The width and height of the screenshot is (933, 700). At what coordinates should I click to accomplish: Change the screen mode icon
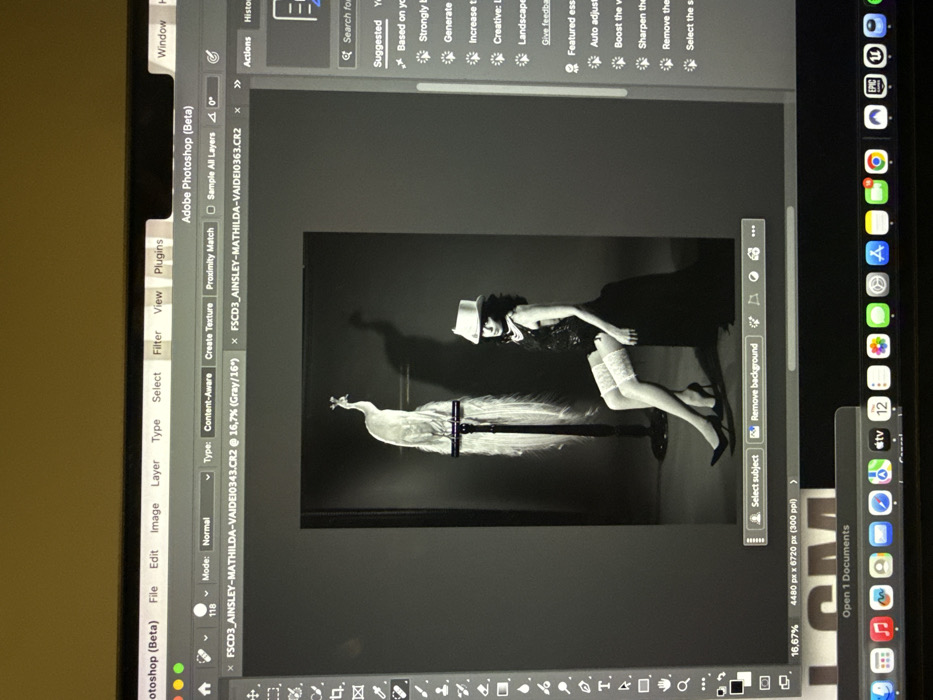click(785, 680)
